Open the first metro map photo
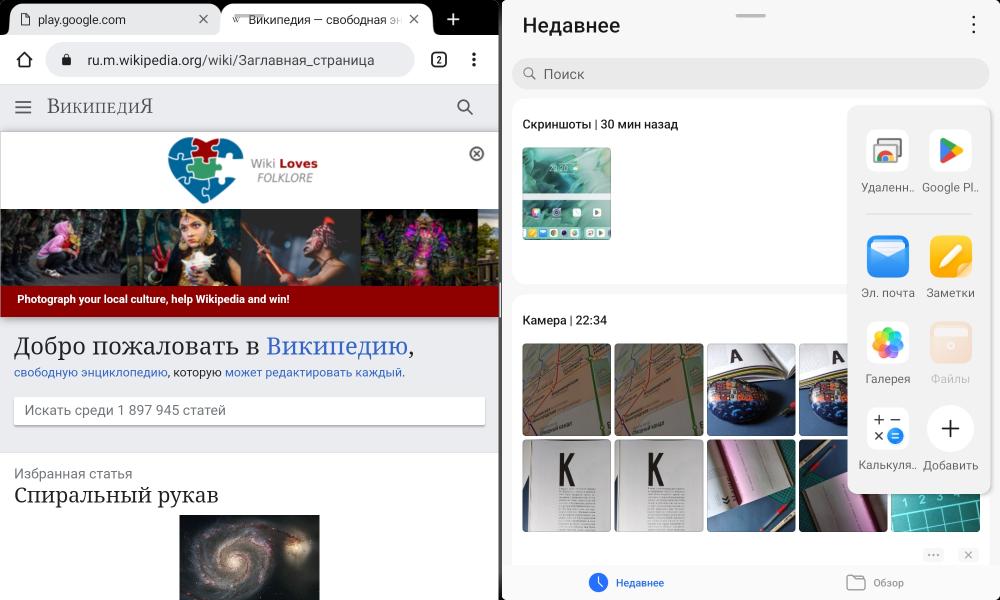This screenshot has width=1000, height=600. [x=566, y=390]
